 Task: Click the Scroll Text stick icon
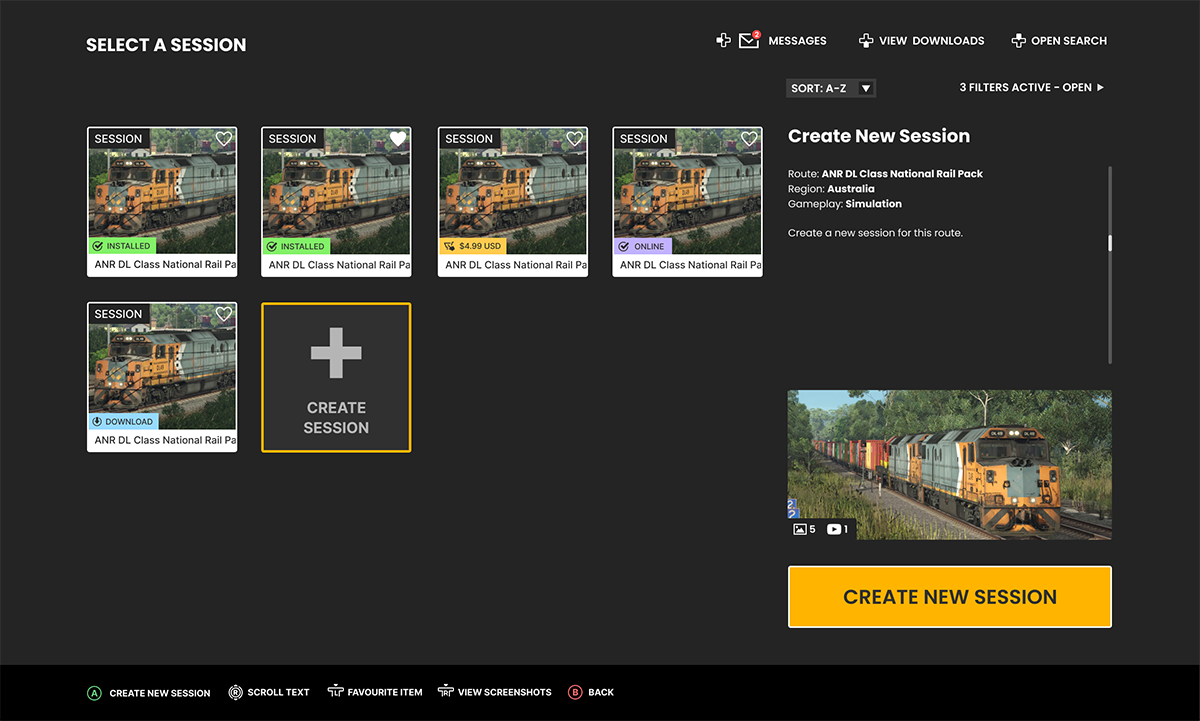(235, 692)
